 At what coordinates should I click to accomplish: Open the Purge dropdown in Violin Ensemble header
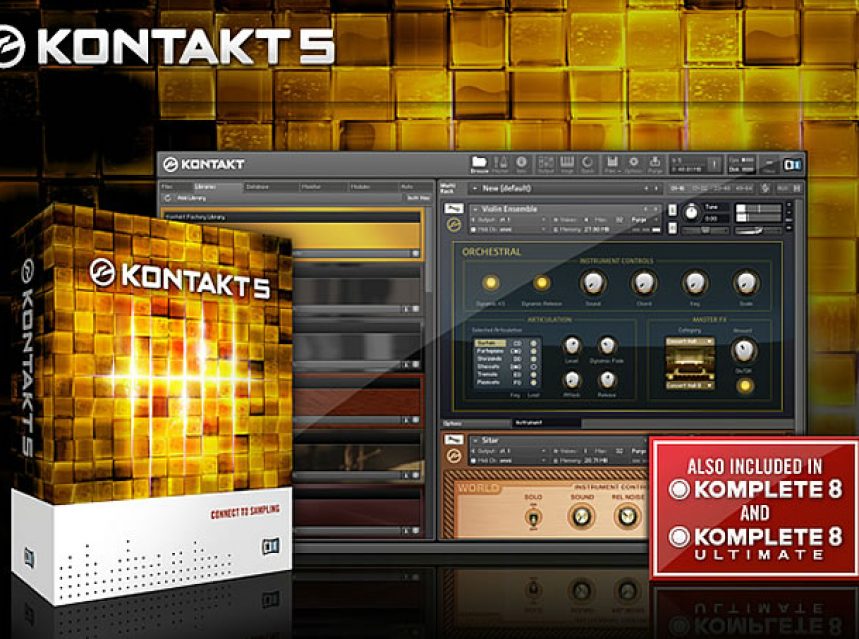coord(644,220)
